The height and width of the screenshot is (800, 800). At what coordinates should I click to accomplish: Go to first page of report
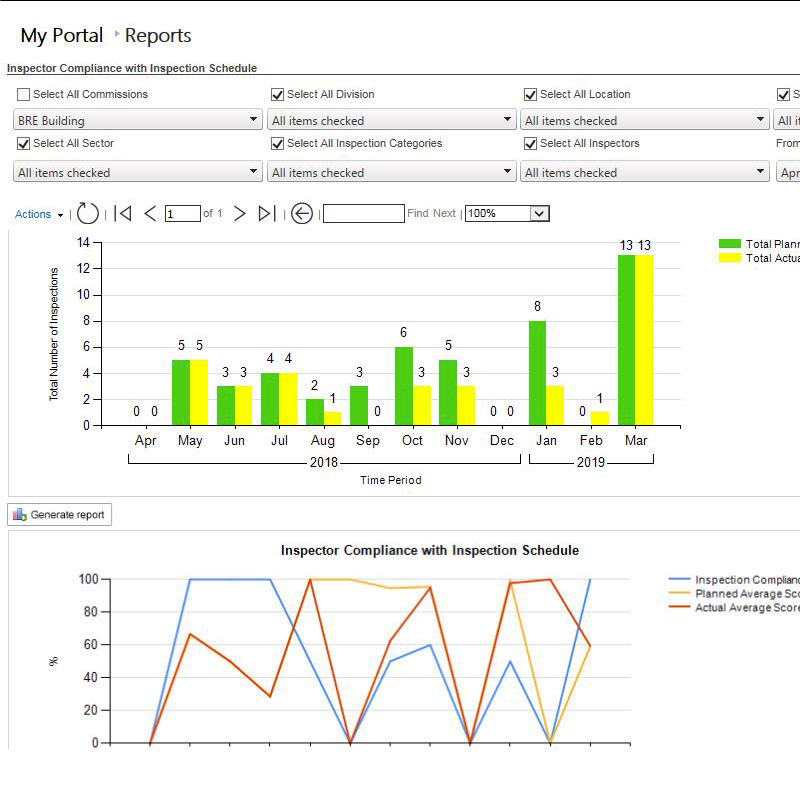[123, 213]
